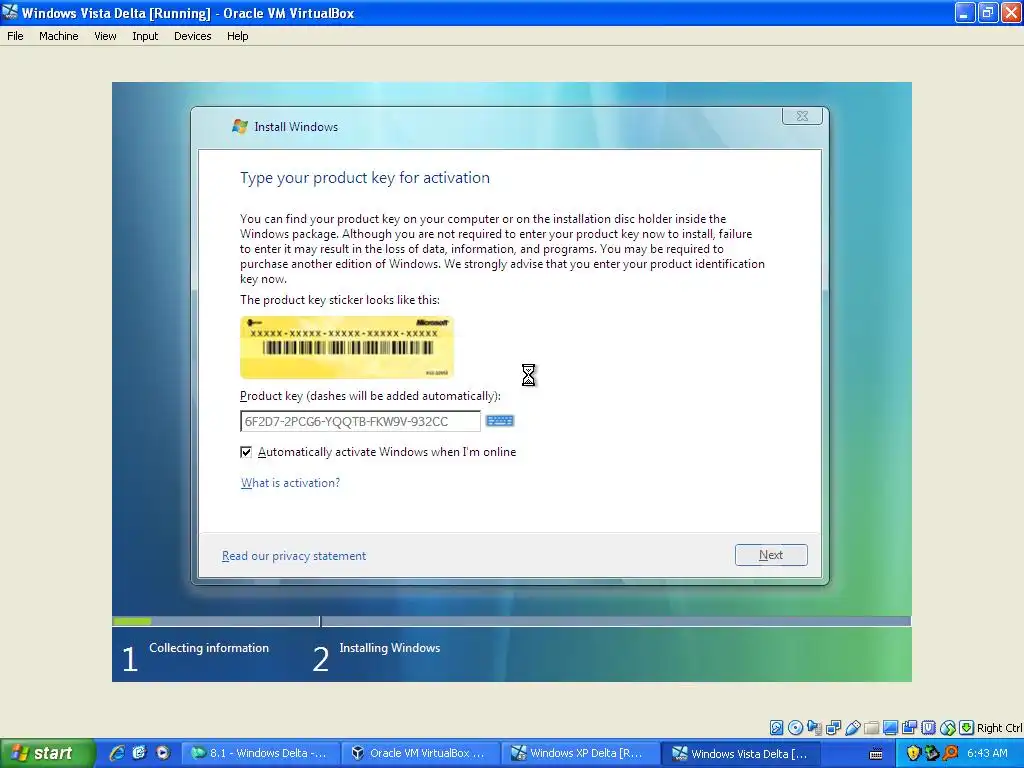Switch to Oracle VM VirtualBox Manager taskbar button
The image size is (1024, 768).
coord(421,753)
